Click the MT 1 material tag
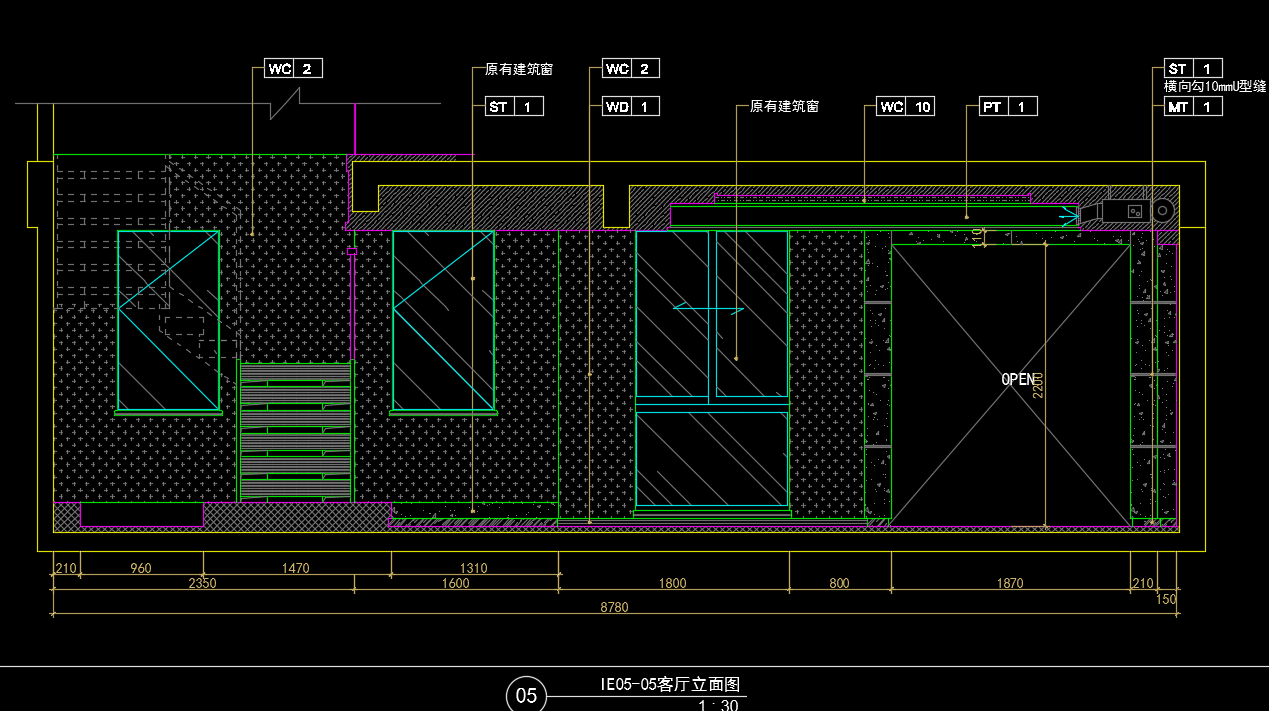The image size is (1269, 711). [1193, 106]
